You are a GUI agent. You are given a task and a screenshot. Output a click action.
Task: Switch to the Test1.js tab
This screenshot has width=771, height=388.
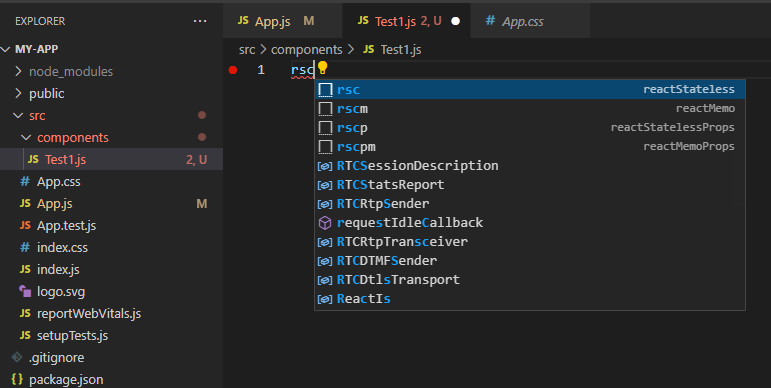tap(407, 21)
